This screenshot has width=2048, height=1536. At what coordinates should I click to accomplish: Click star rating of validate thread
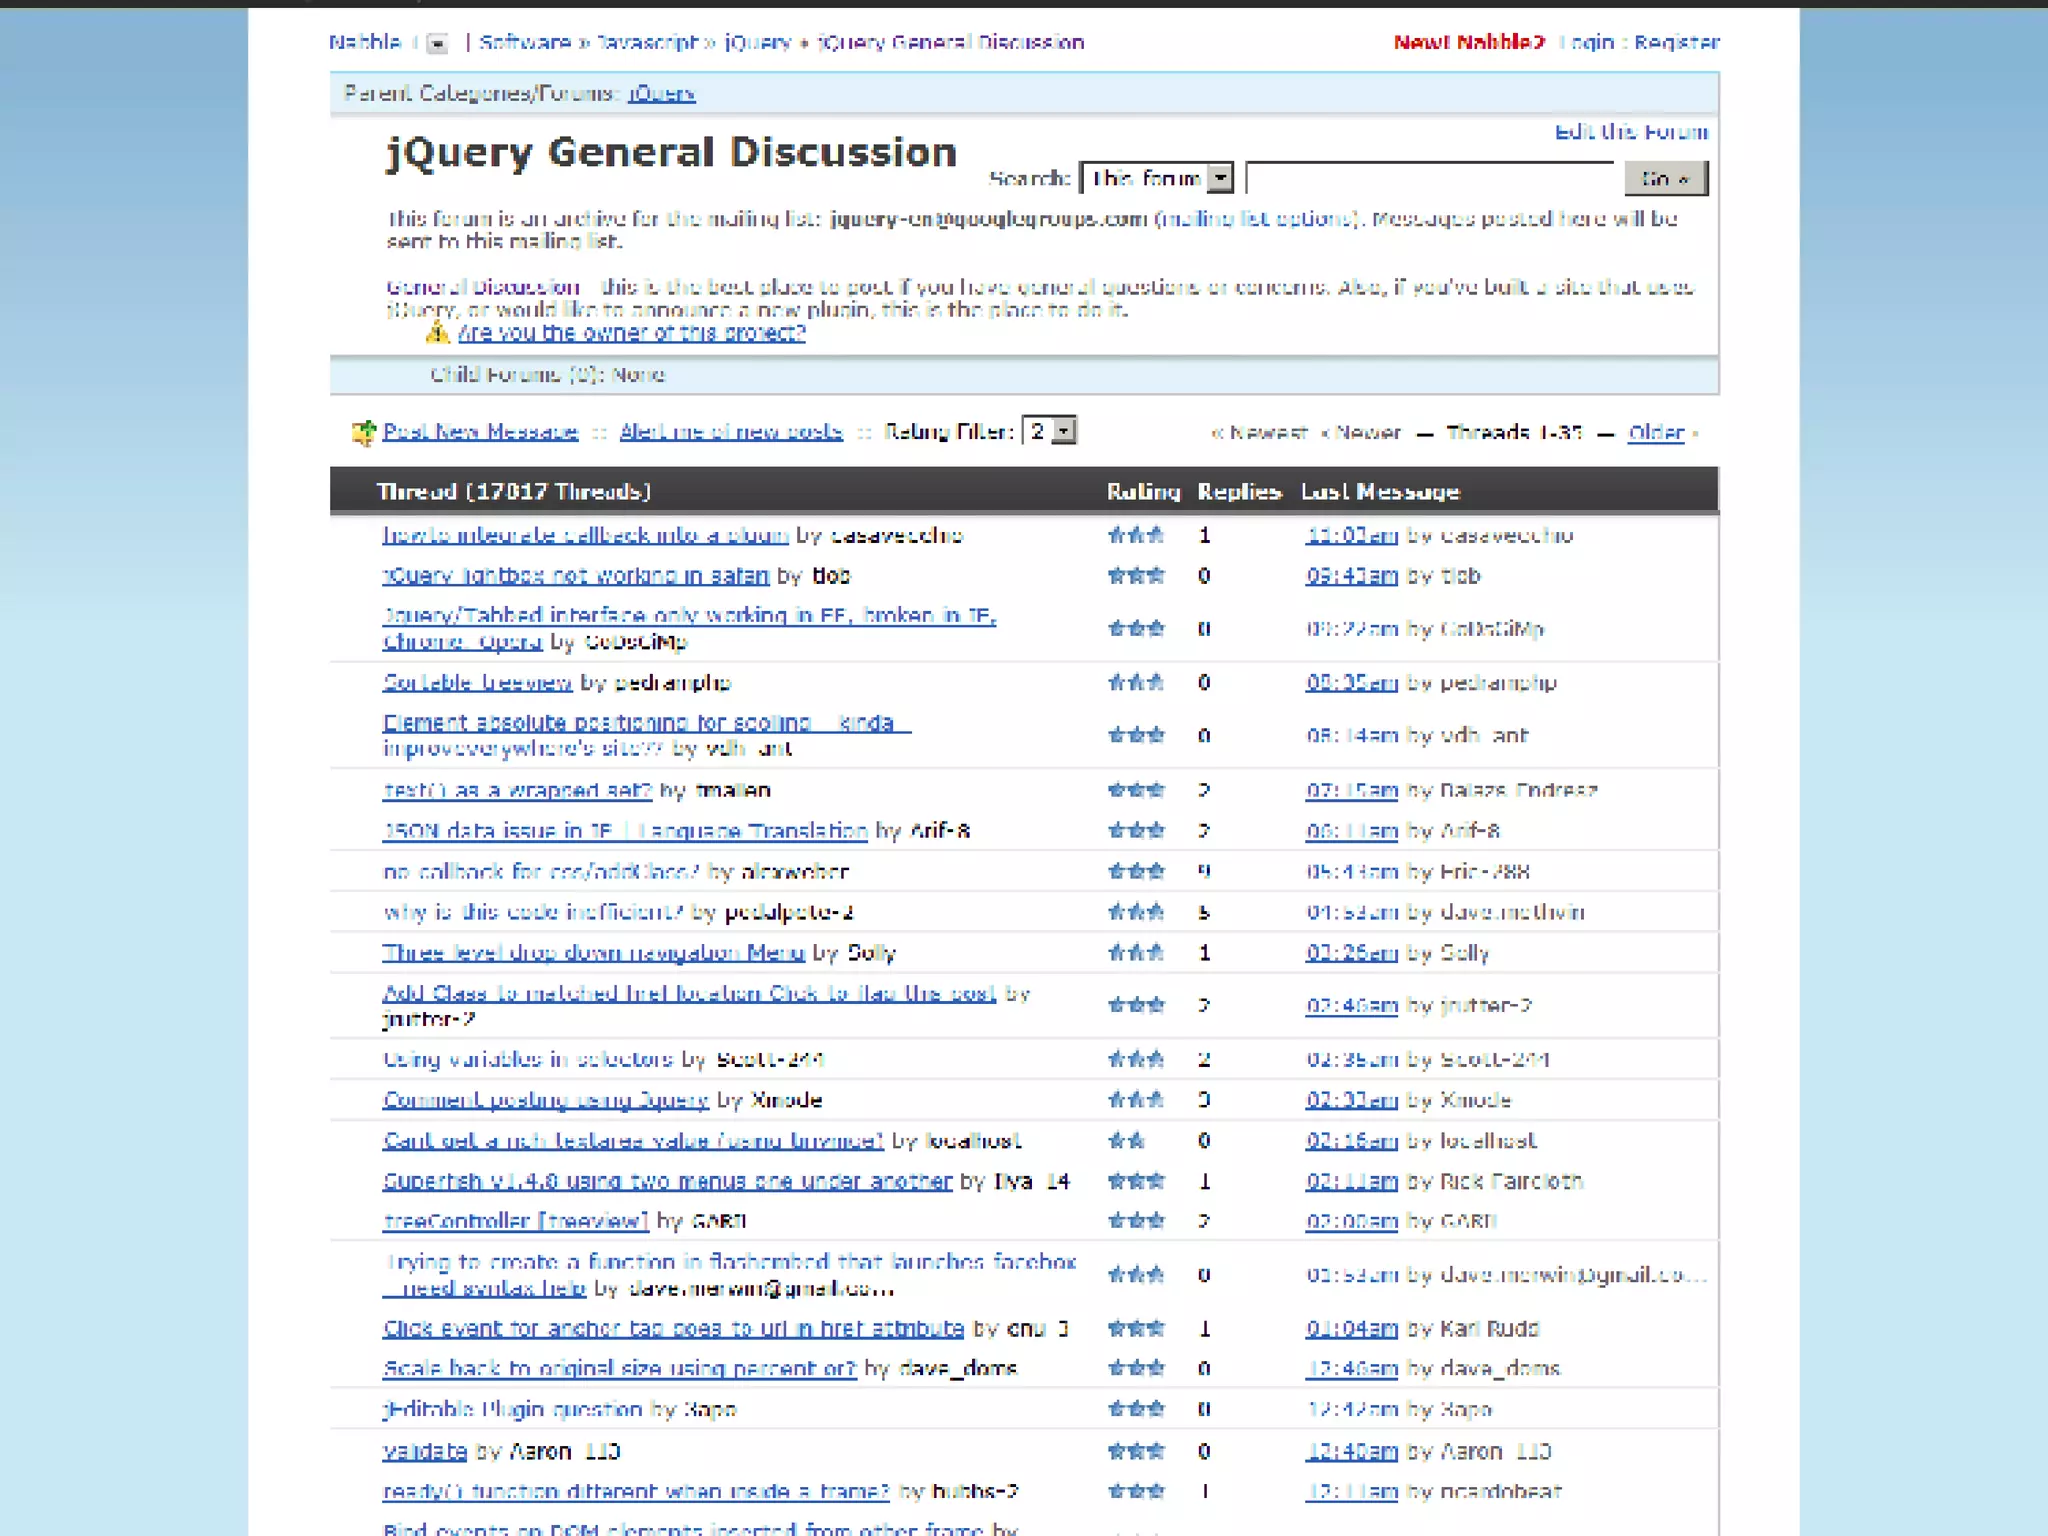point(1135,1451)
